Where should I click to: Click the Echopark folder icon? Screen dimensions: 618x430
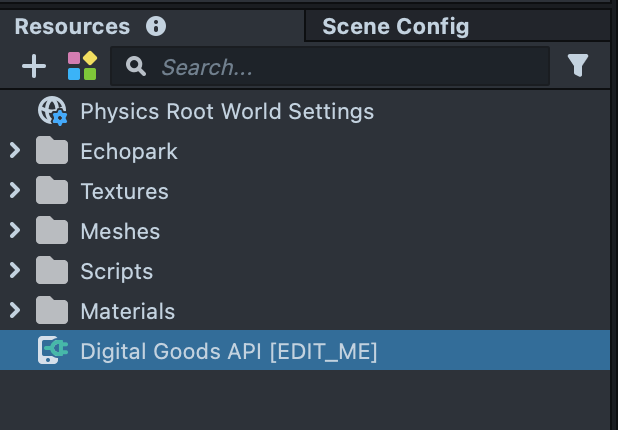pos(52,152)
